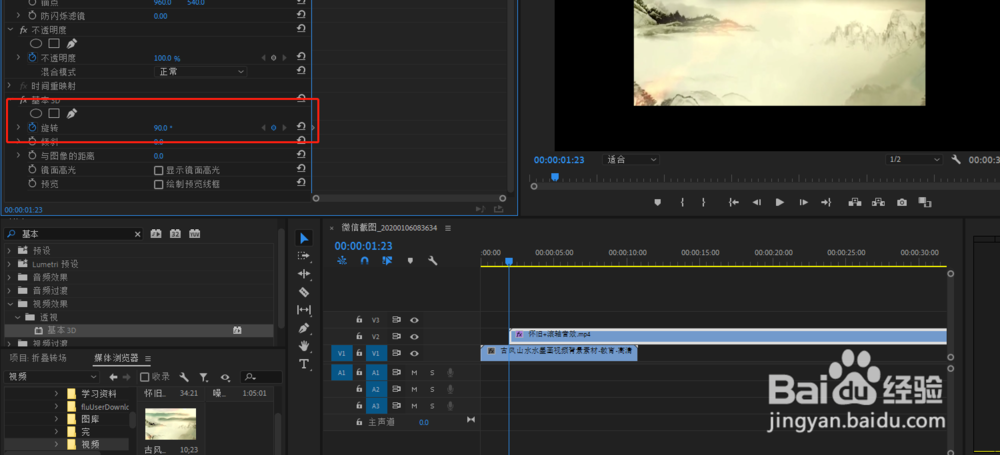Toggle linked selection in the timeline
Screen dimensions: 1000x455
[386, 260]
